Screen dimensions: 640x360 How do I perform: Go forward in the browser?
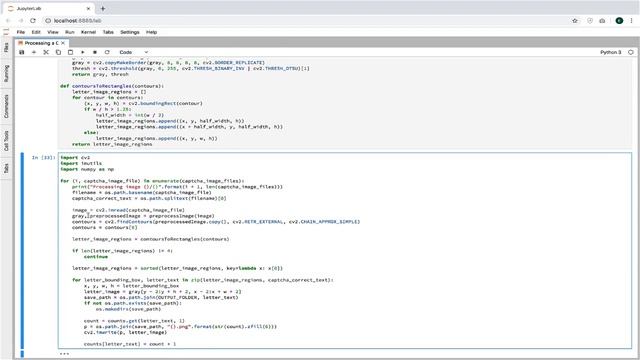[x=20, y=20]
